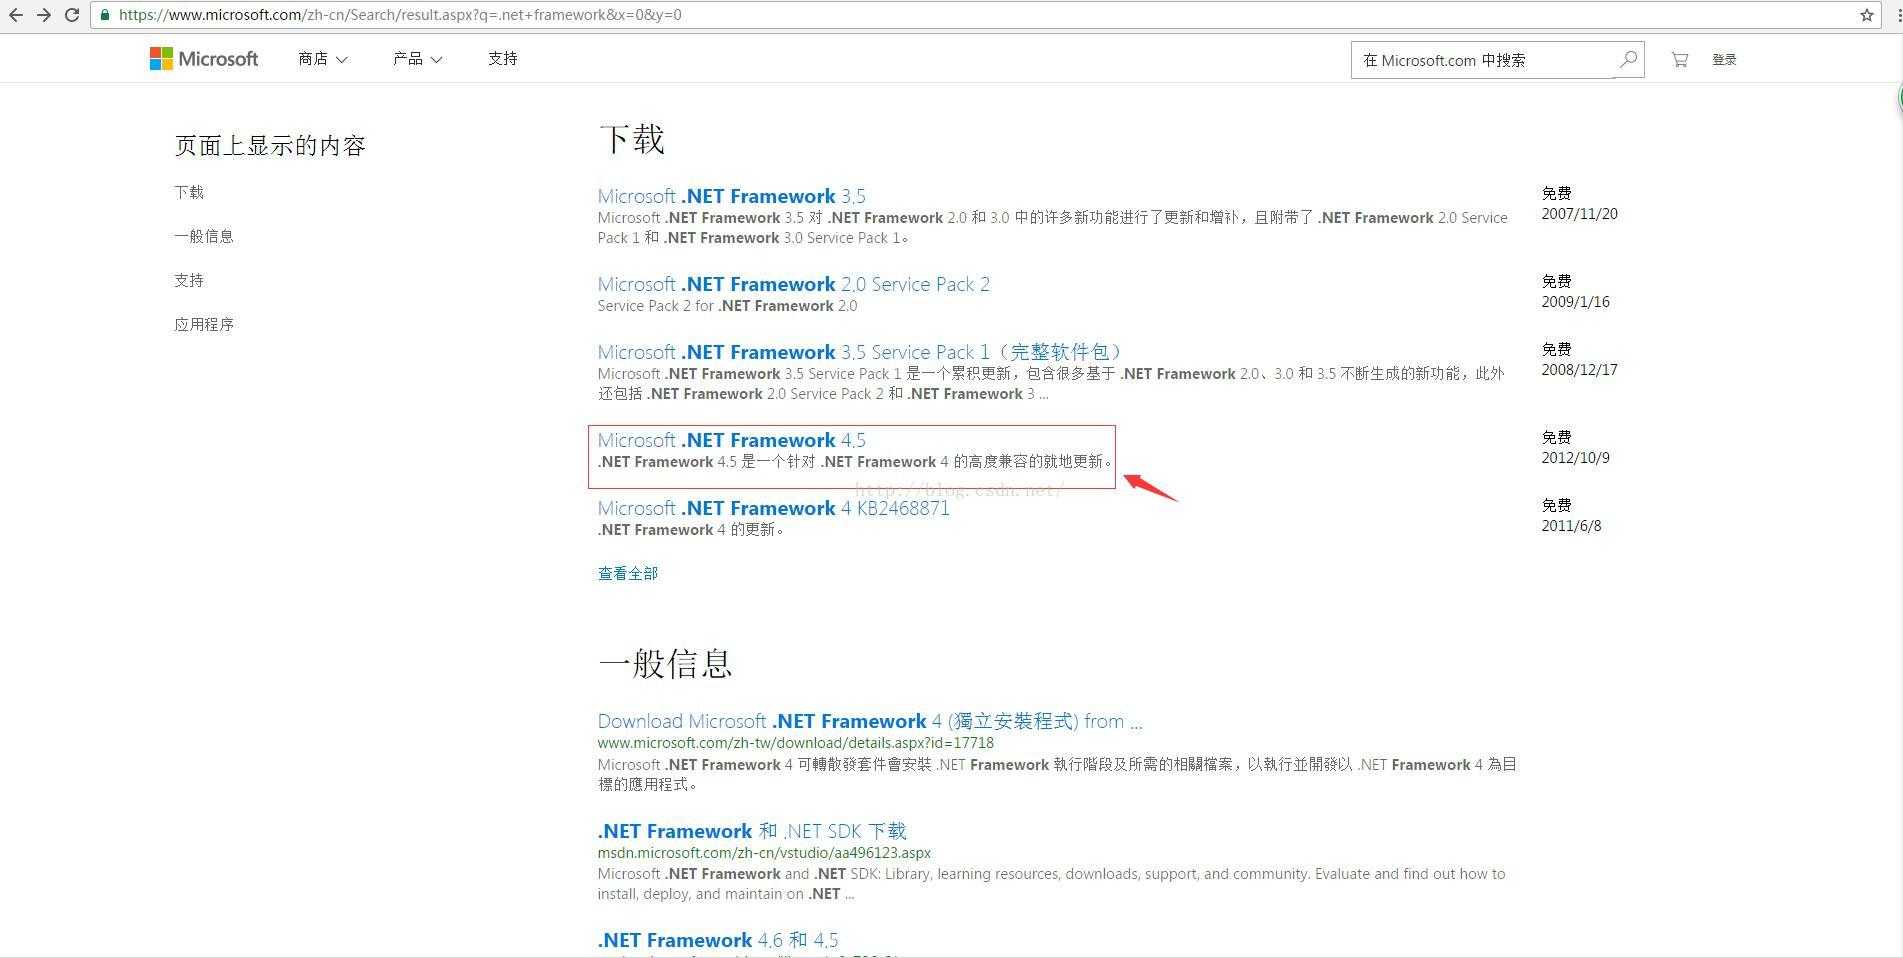Open .NET Framework 和 .NET SDK 下载 result

click(752, 831)
